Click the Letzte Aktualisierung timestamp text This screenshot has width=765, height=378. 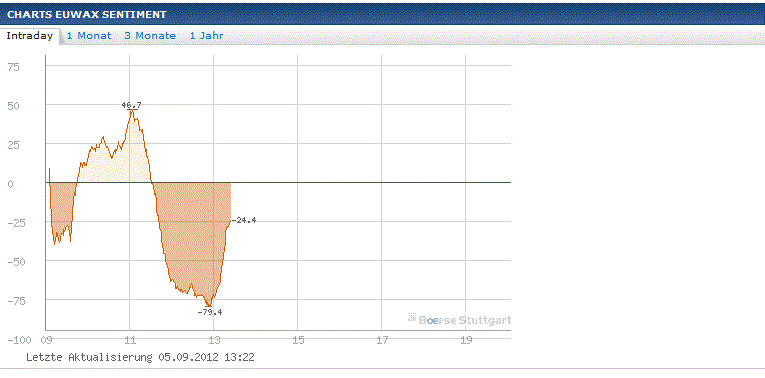click(x=140, y=358)
